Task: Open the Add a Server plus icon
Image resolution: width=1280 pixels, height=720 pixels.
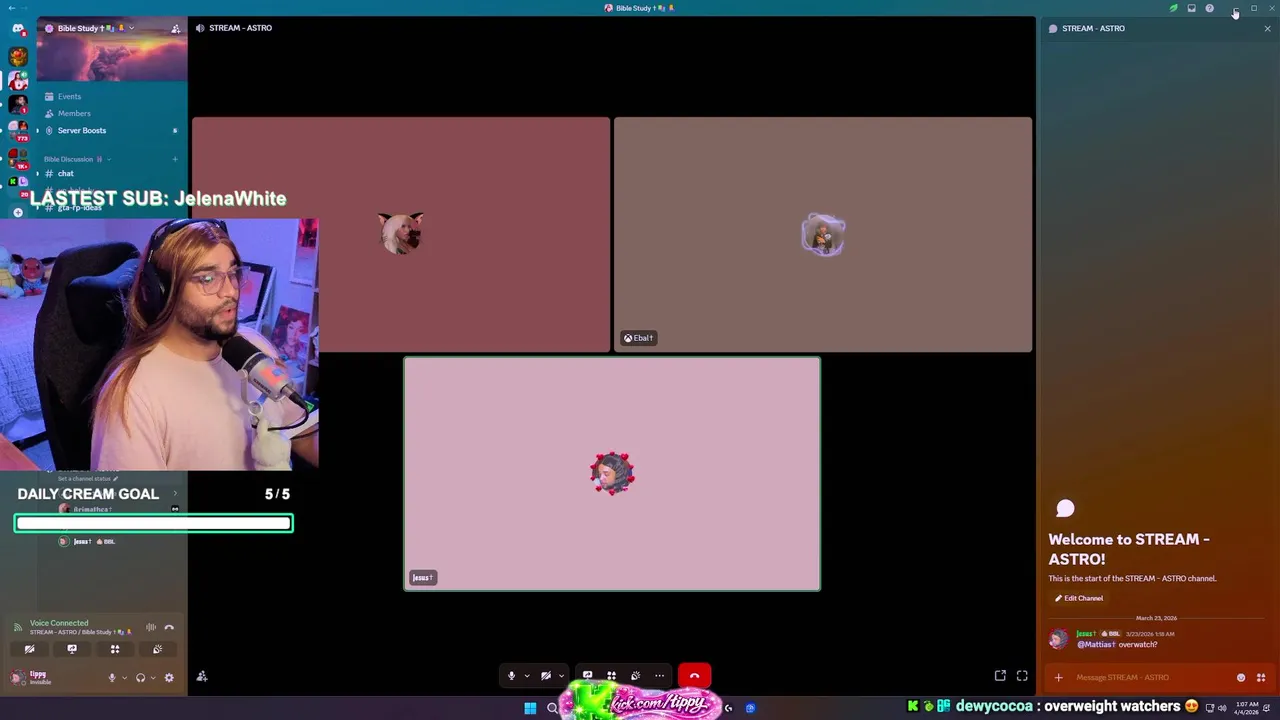Action: [x=18, y=212]
